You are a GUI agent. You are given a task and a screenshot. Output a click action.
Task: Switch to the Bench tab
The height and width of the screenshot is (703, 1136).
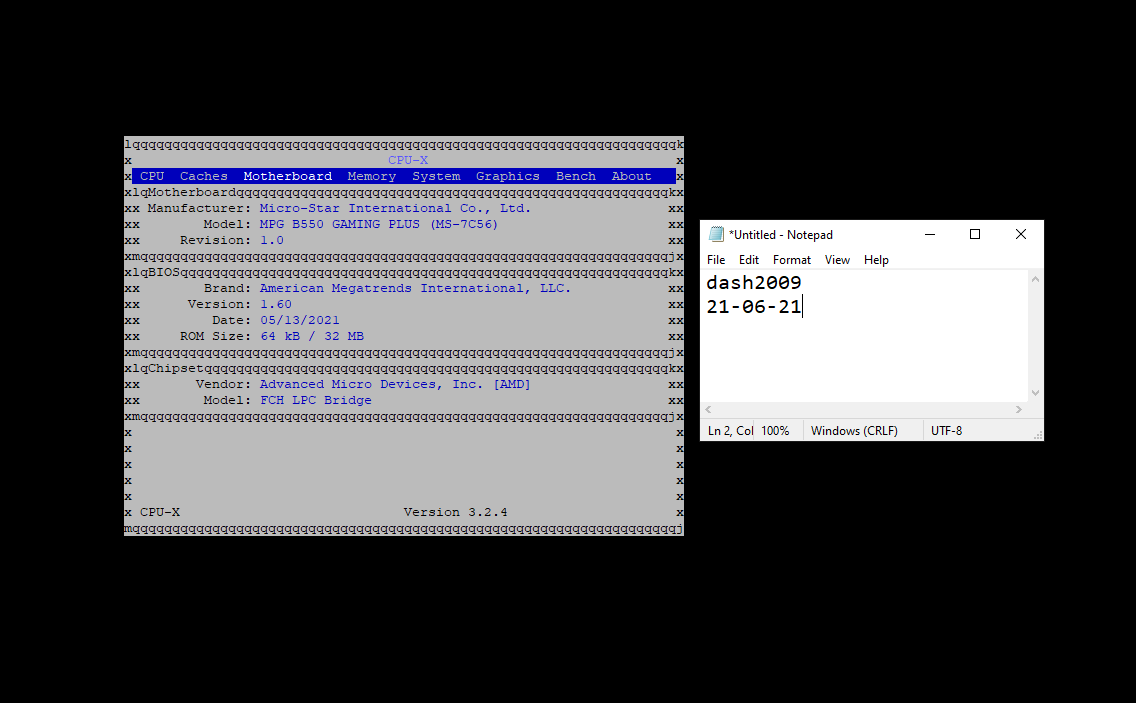576,176
